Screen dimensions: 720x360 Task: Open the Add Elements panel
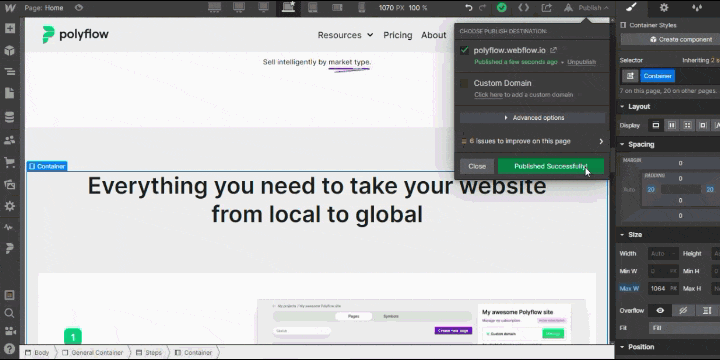(10, 28)
